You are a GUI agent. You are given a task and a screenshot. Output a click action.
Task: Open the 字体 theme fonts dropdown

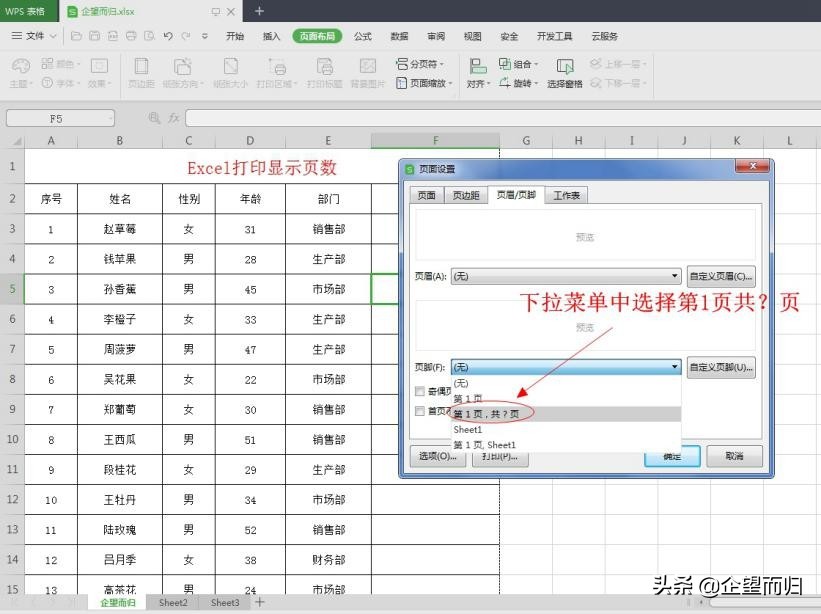(61, 83)
